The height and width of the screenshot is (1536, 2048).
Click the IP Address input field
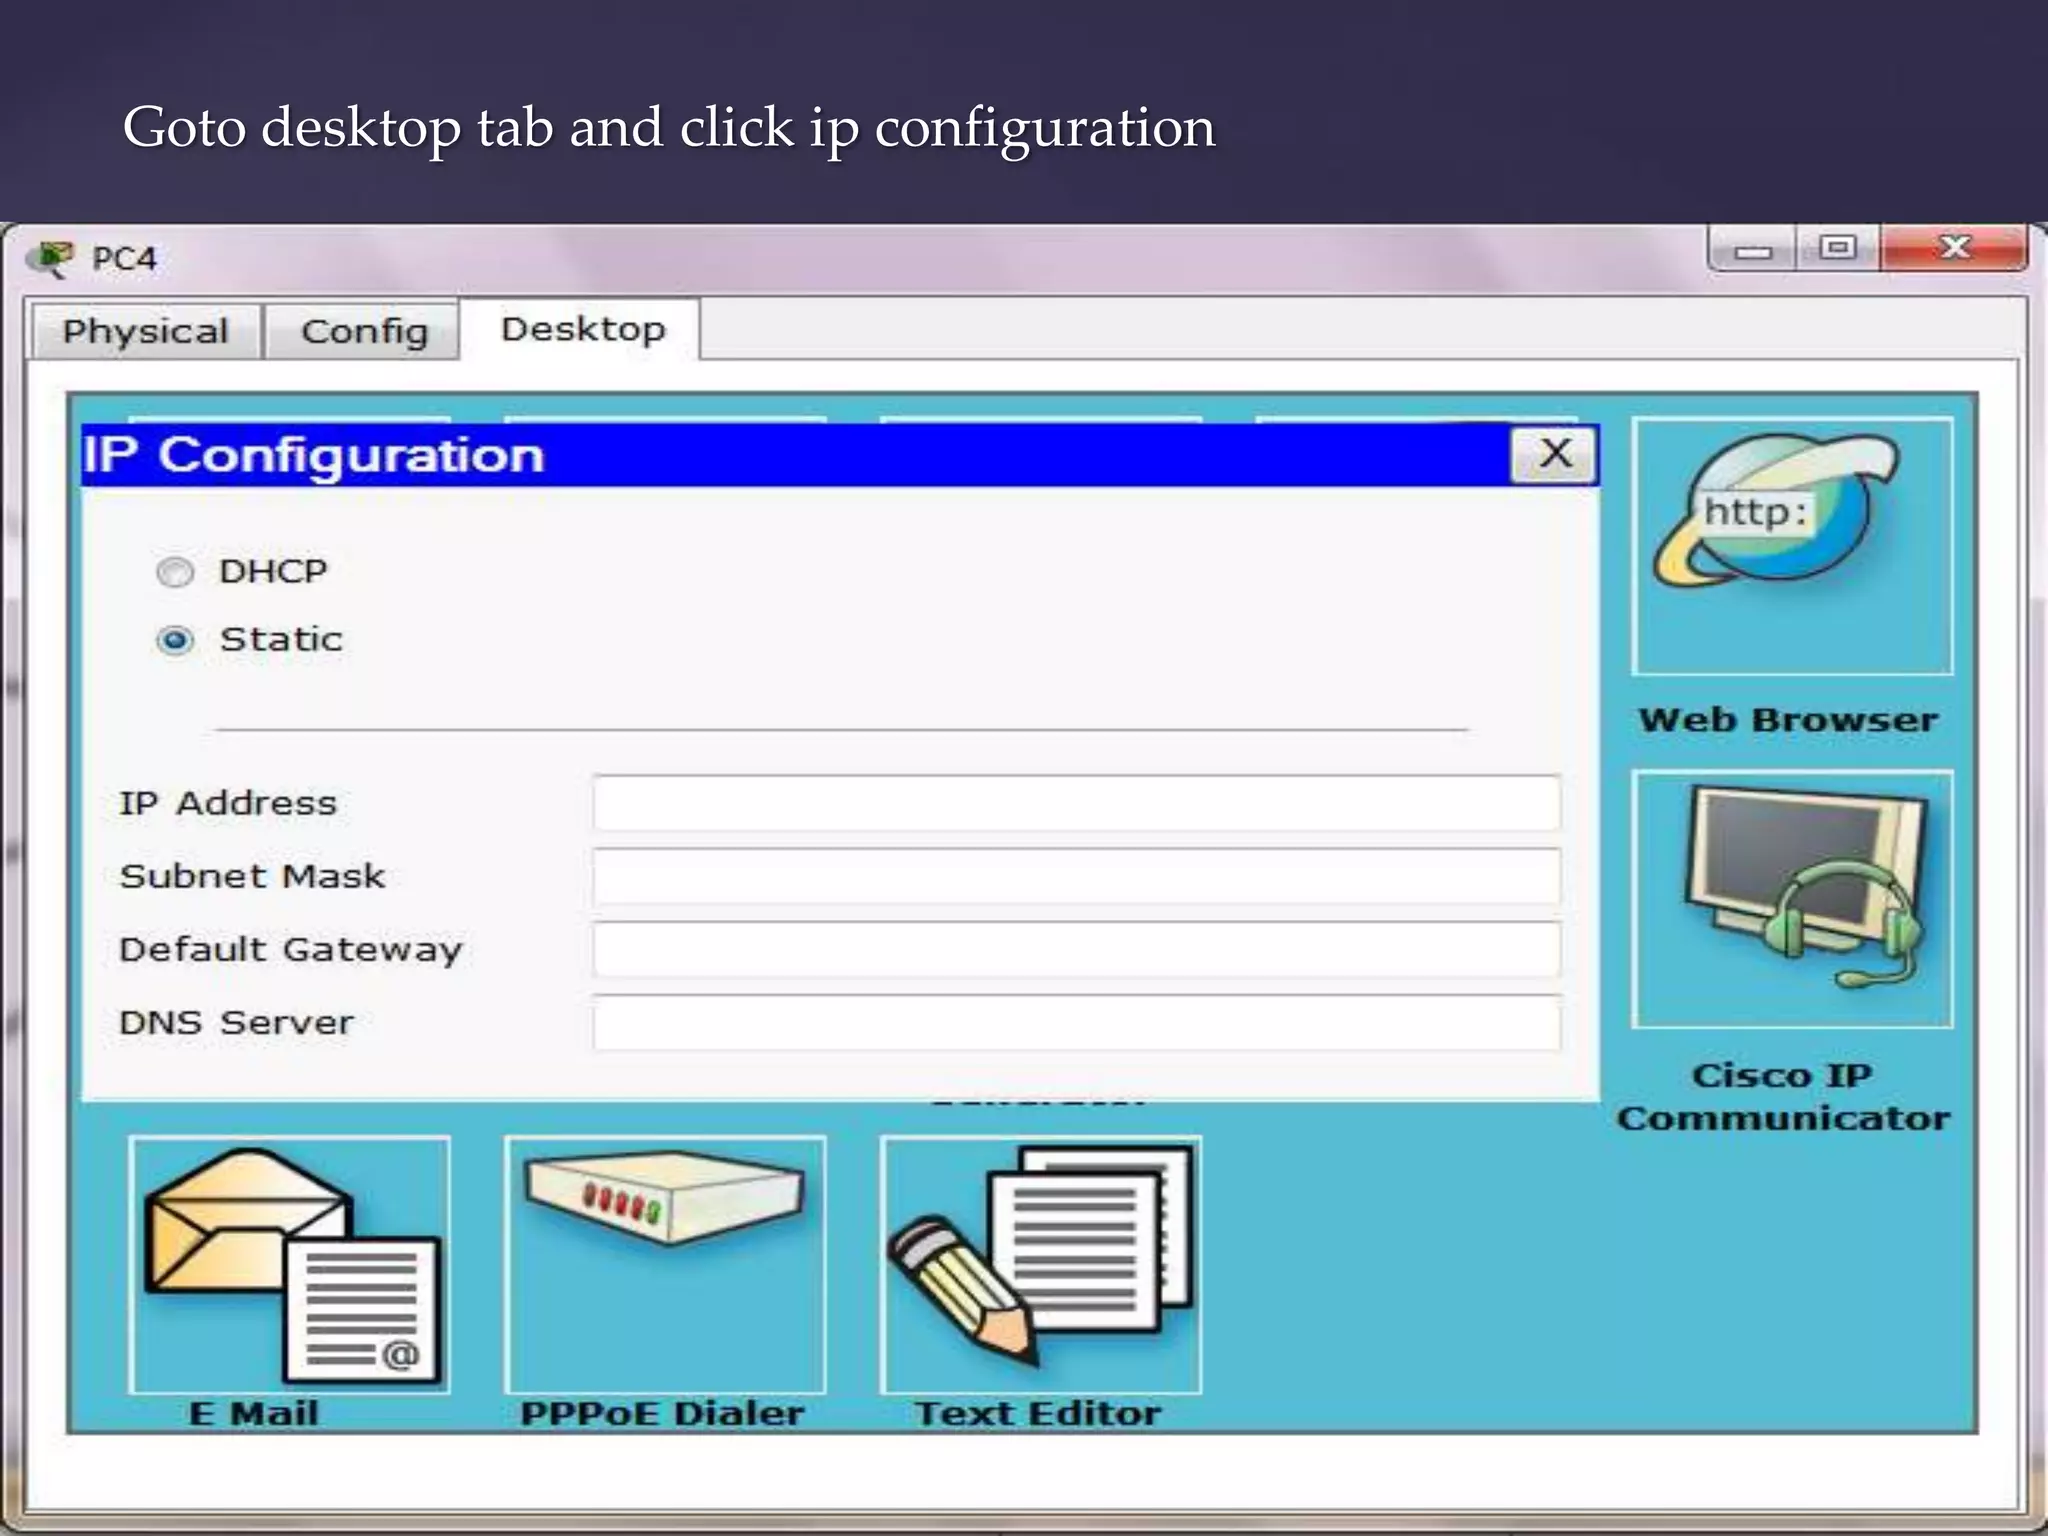(1075, 803)
